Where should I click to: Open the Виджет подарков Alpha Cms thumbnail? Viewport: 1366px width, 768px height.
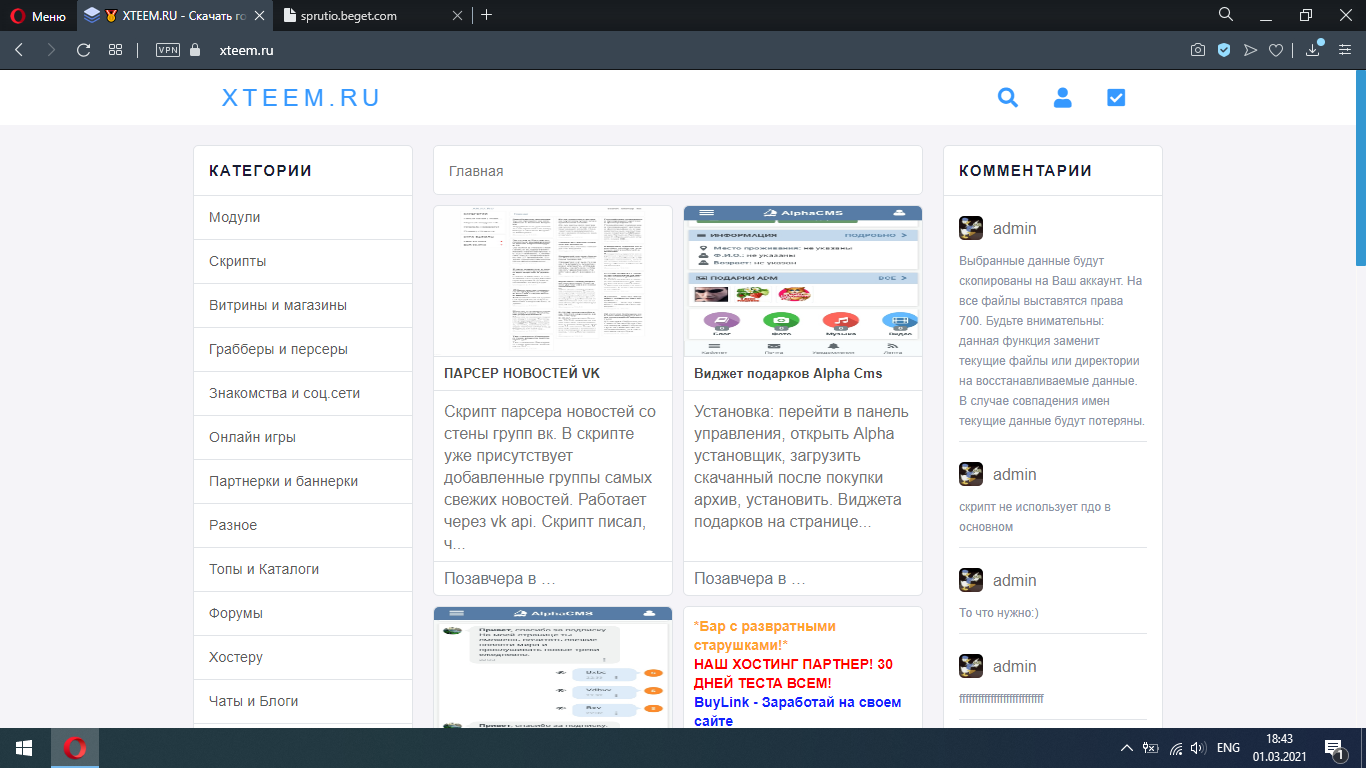(x=803, y=281)
